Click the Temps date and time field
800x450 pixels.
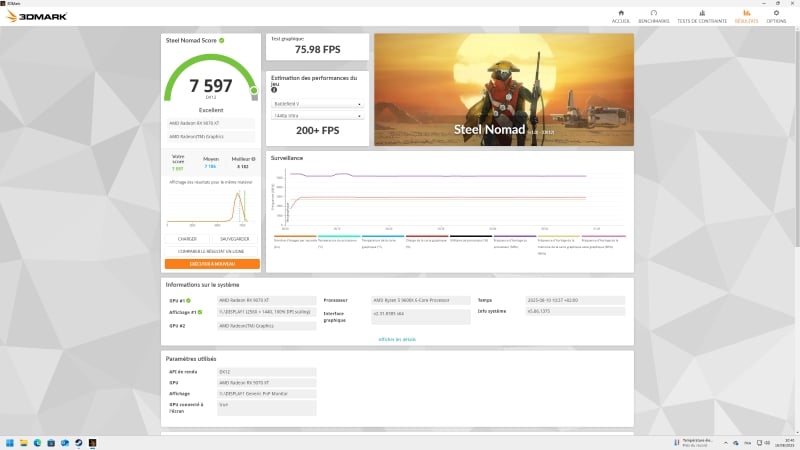[x=575, y=301]
